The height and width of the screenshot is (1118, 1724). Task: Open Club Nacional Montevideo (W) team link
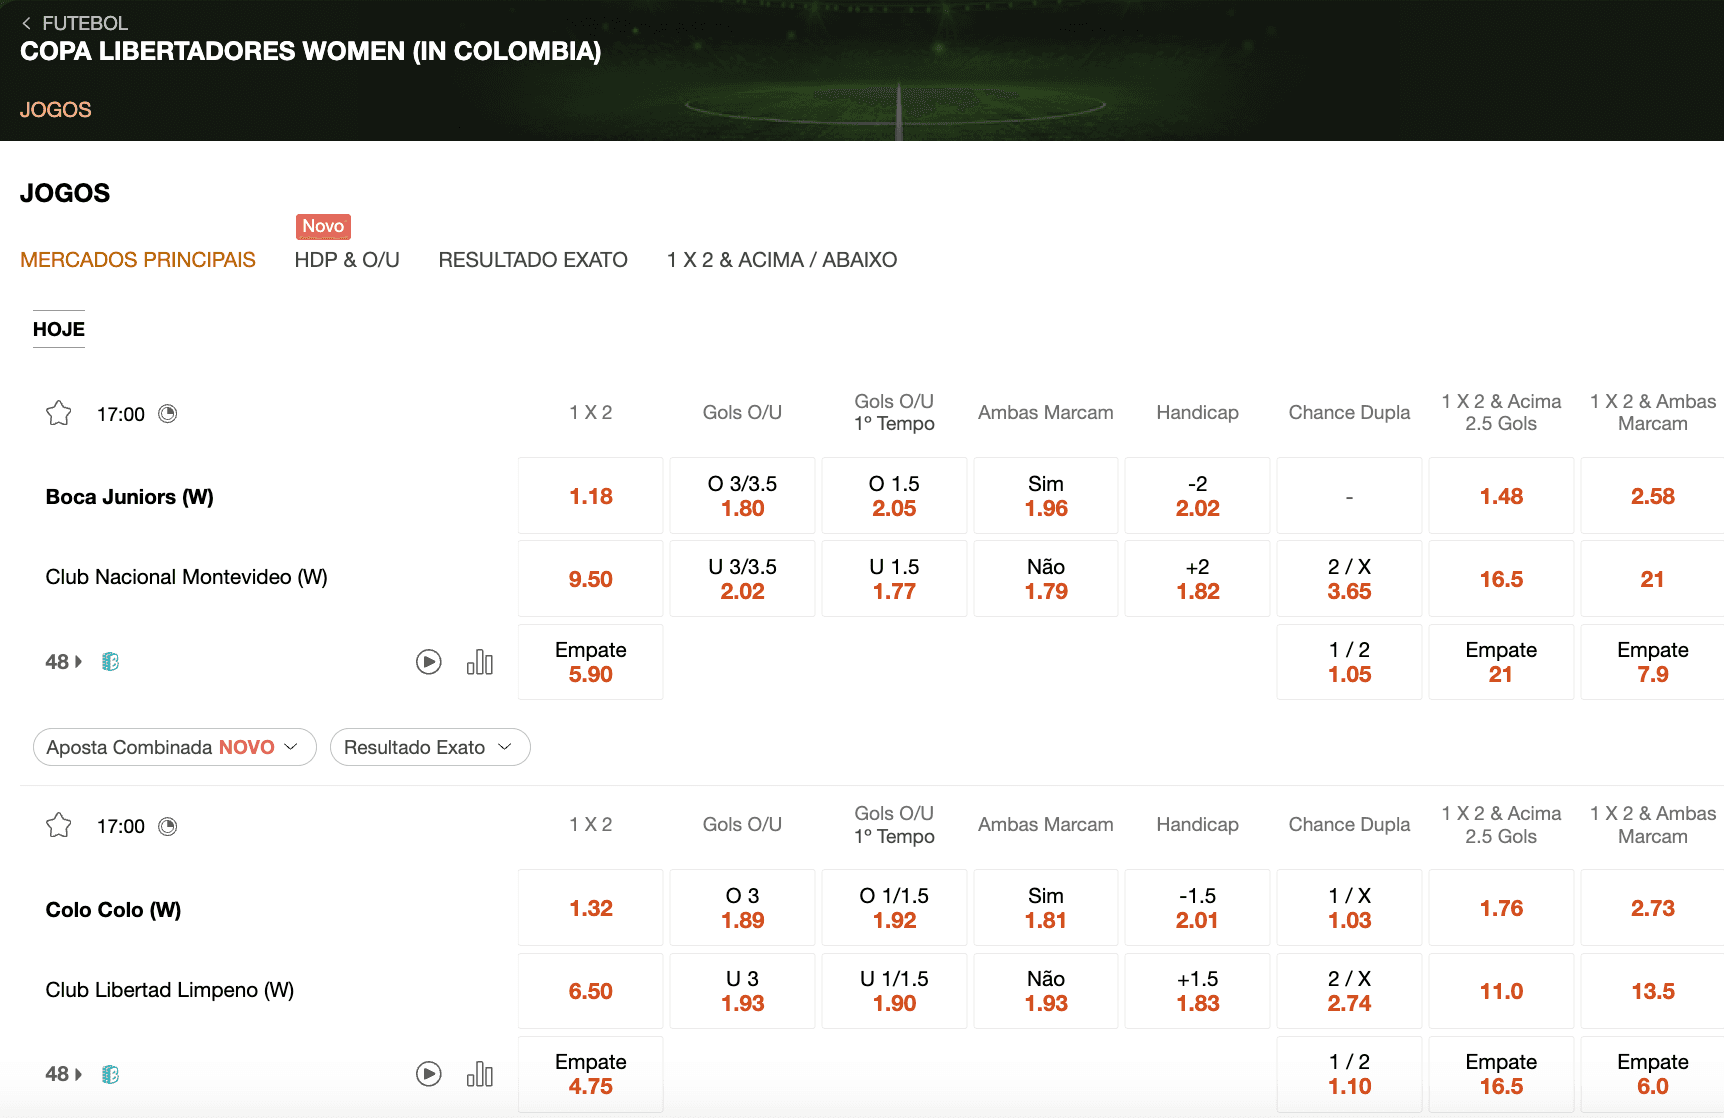click(187, 577)
